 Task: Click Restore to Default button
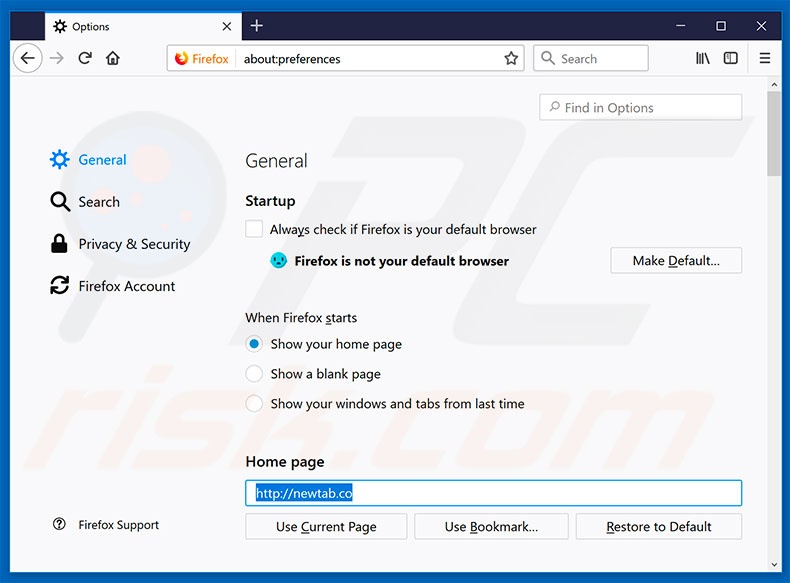pyautogui.click(x=659, y=527)
